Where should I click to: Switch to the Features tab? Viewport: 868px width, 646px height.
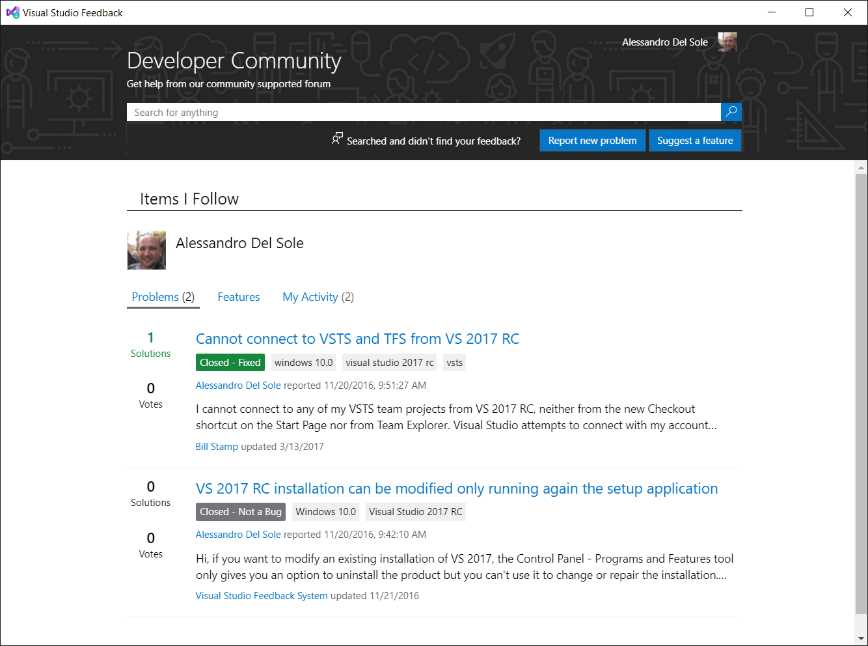238,297
